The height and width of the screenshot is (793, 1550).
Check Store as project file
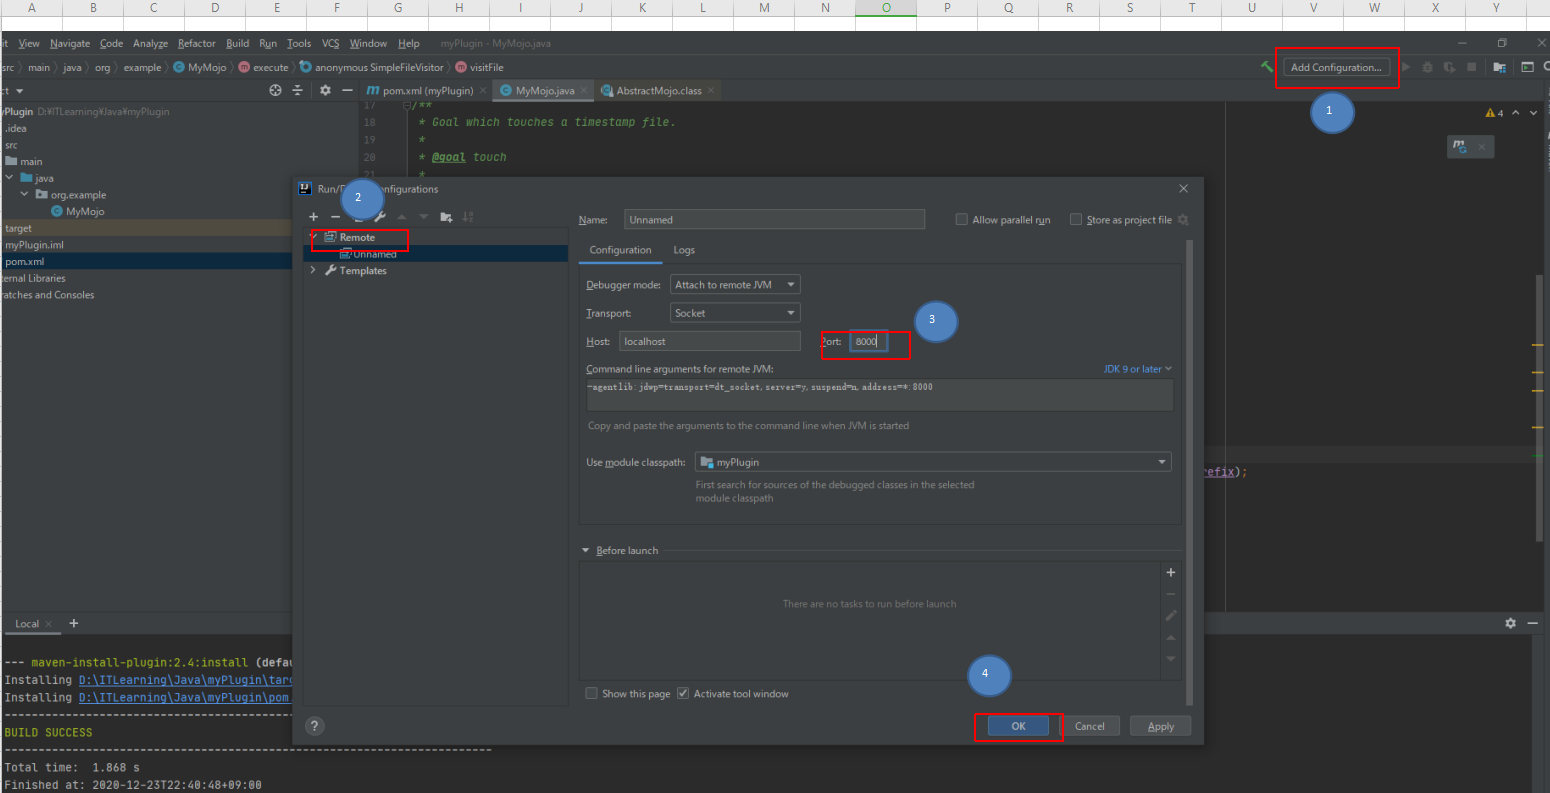(x=1076, y=220)
